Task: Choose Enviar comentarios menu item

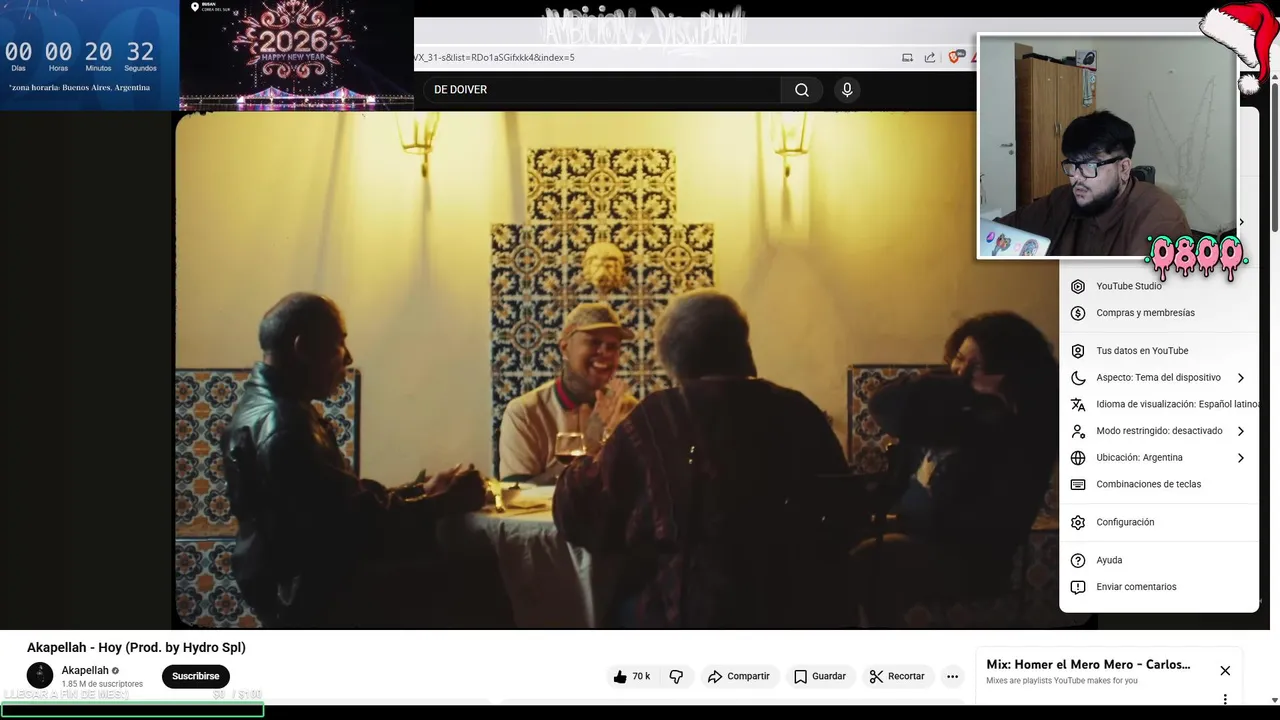Action: pyautogui.click(x=1159, y=587)
